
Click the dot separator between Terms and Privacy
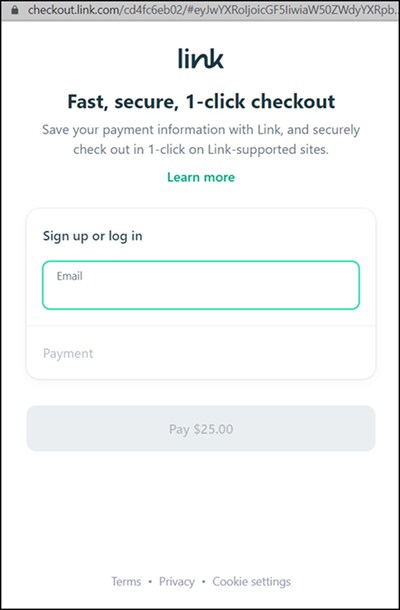pos(150,582)
